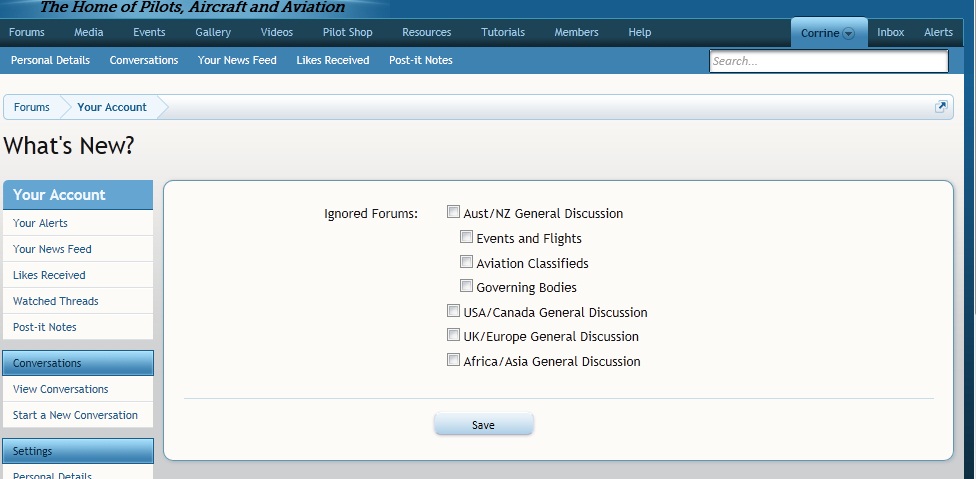This screenshot has height=479, width=976.
Task: Tick the Aust/NZ General Discussion checkbox
Action: [453, 212]
